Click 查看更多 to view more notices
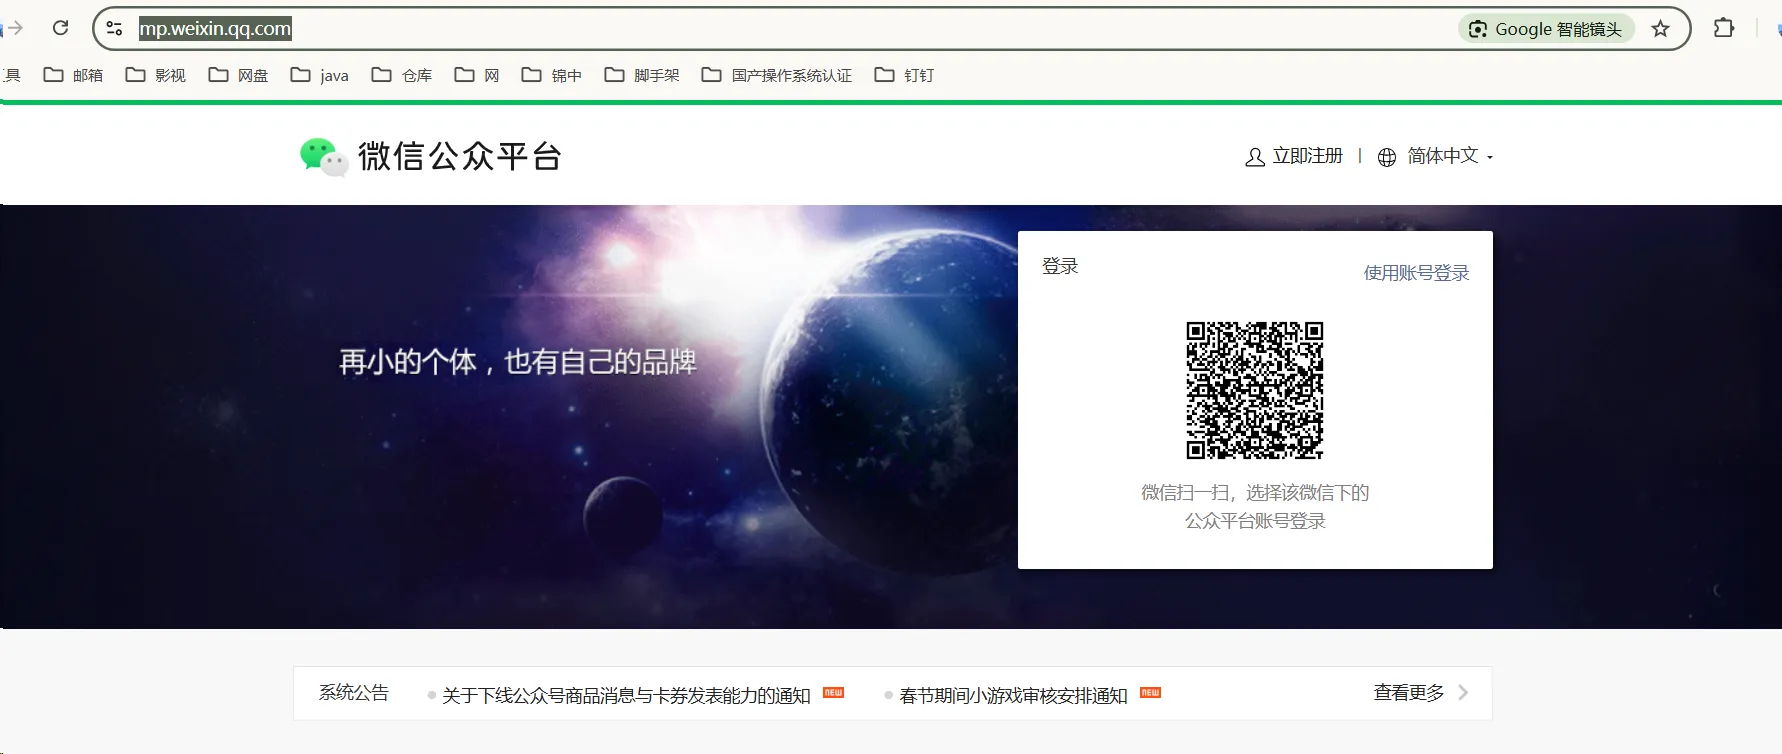The height and width of the screenshot is (754, 1782). click(x=1408, y=692)
